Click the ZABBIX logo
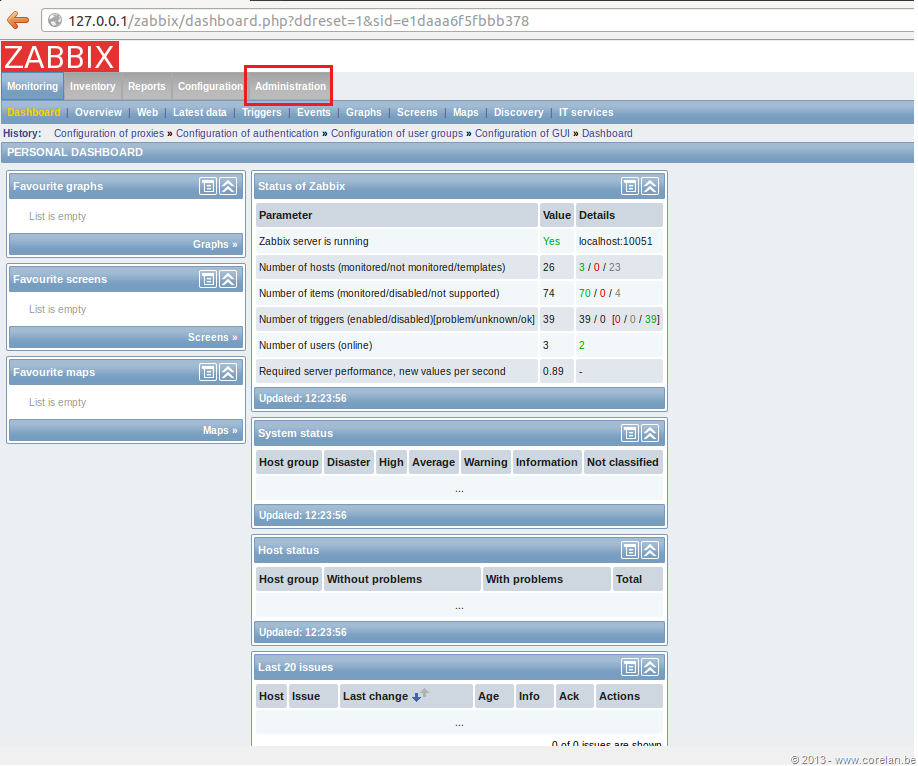 [x=60, y=57]
